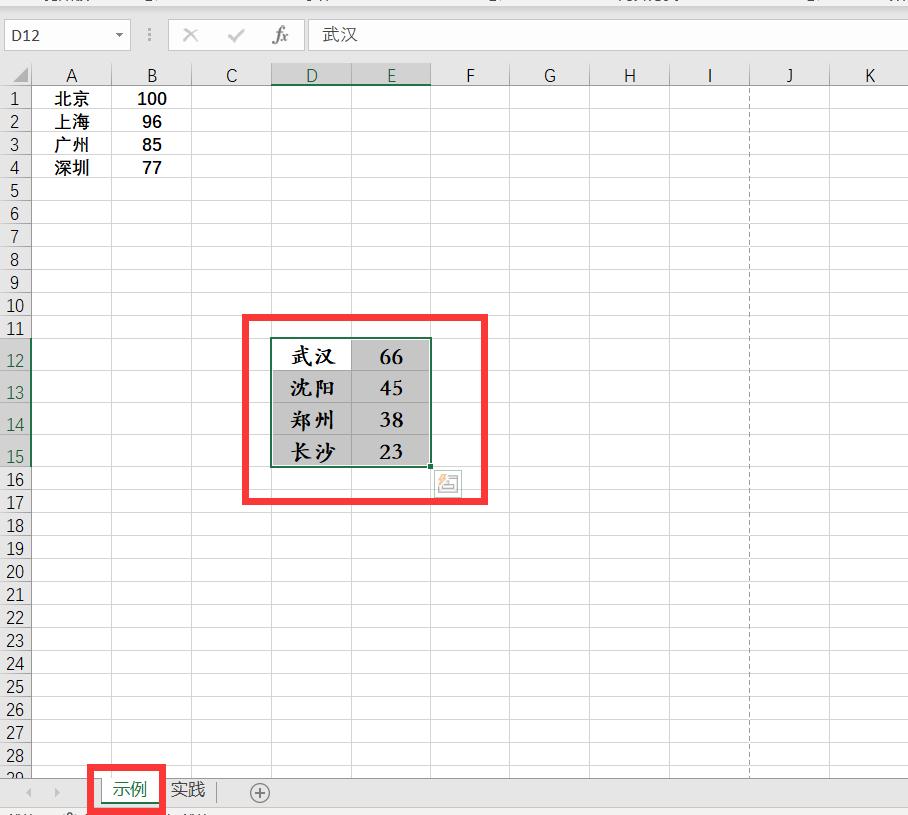Select column D header
This screenshot has width=908, height=815.
[x=311, y=75]
